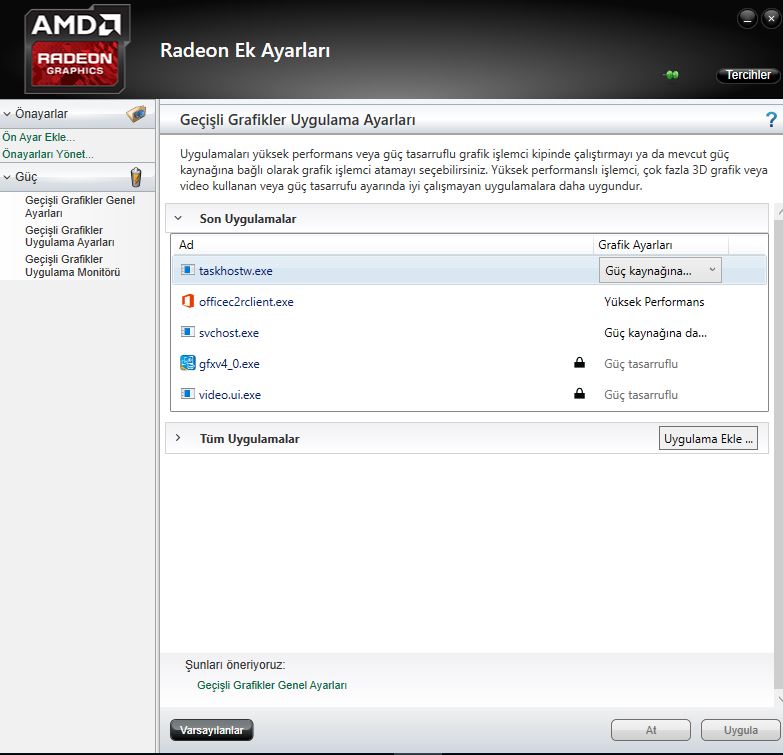Click the Güç battery icon
The height and width of the screenshot is (755, 783).
(136, 177)
